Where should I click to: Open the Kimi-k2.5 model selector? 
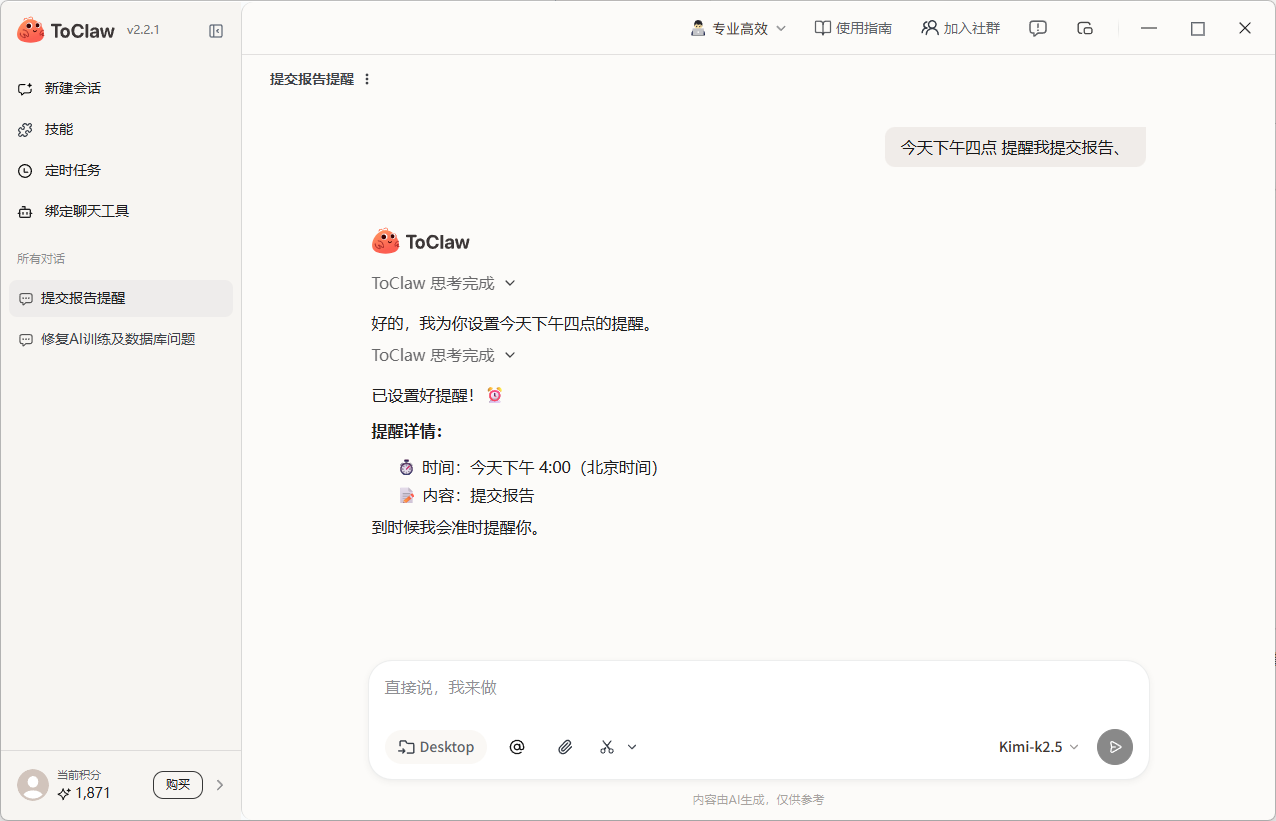[x=1040, y=747]
